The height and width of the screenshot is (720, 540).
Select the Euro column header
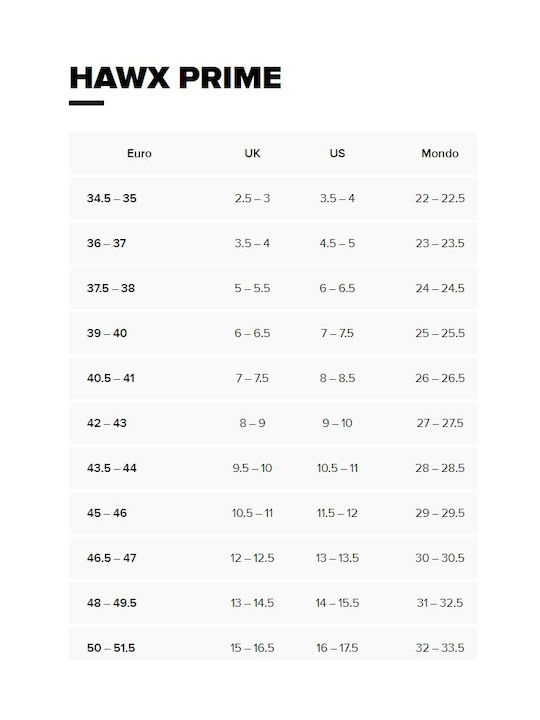click(x=139, y=153)
